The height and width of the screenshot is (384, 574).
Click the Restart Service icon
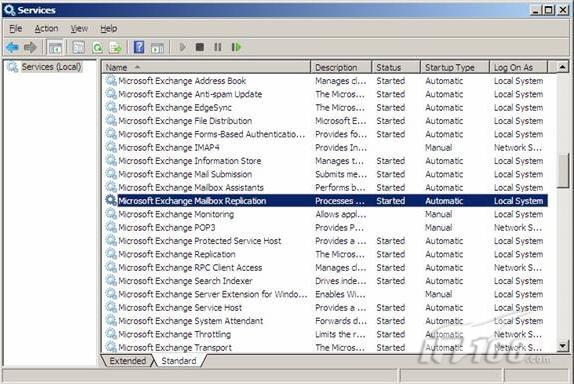236,47
